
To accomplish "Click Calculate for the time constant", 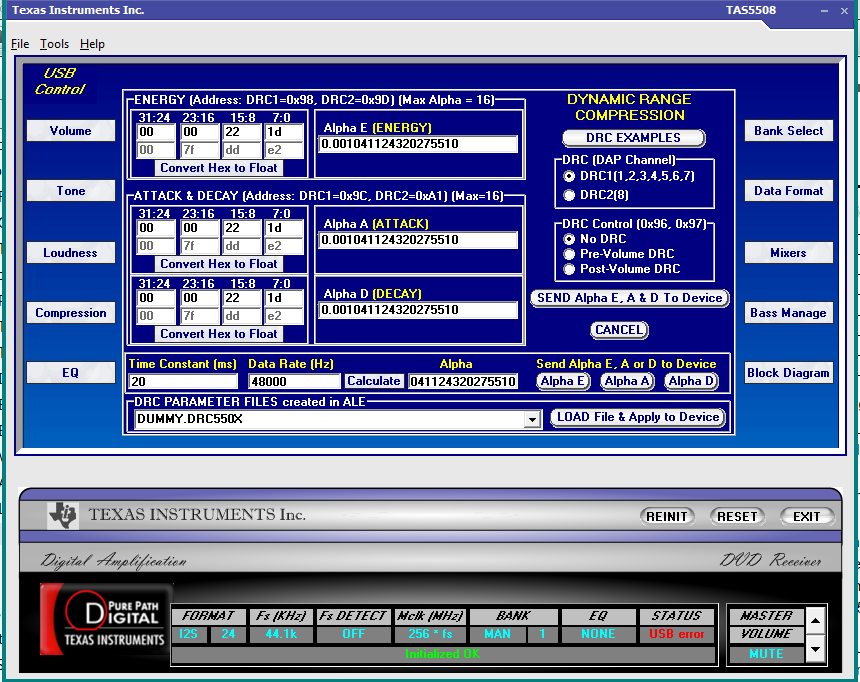I will [x=374, y=381].
